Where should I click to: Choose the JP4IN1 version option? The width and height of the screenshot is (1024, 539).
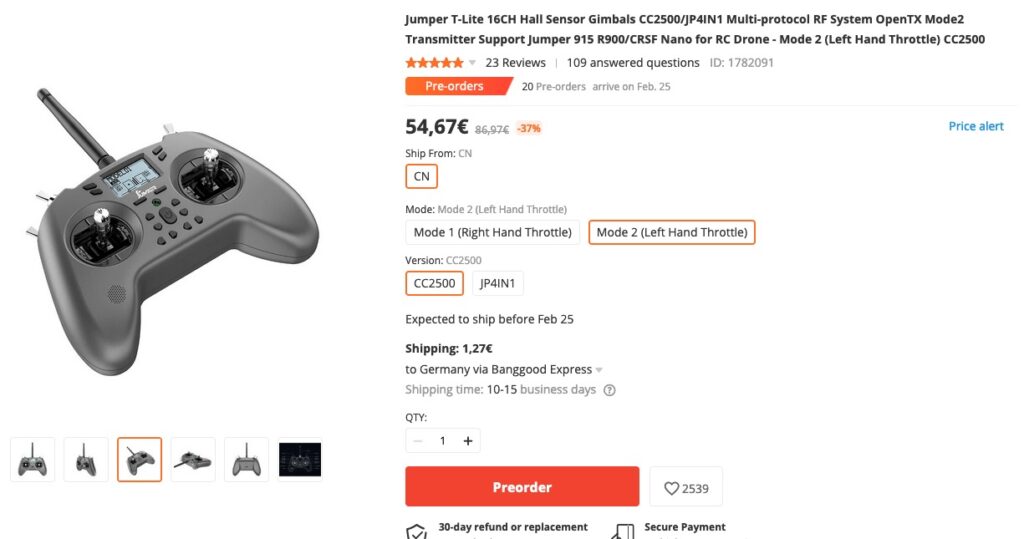pos(497,283)
